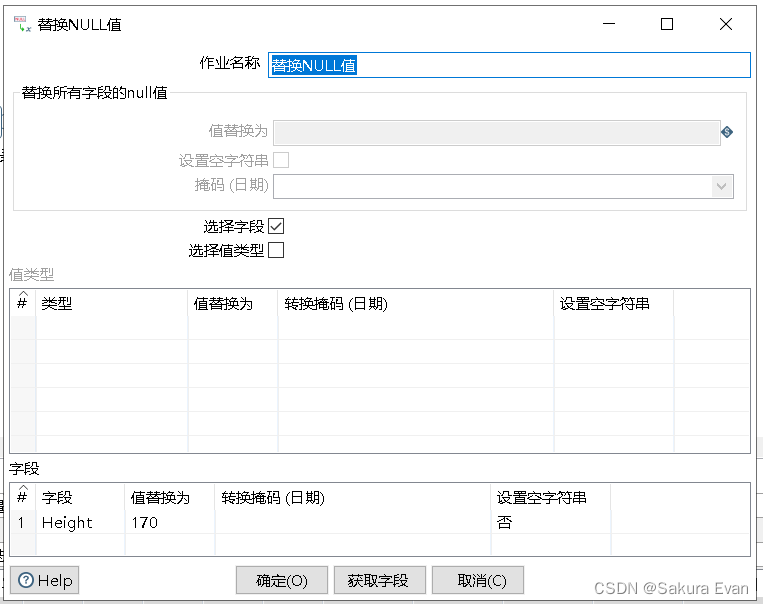Click the 170 replacement value cell
Screen dimensions: 763x604
170,522
